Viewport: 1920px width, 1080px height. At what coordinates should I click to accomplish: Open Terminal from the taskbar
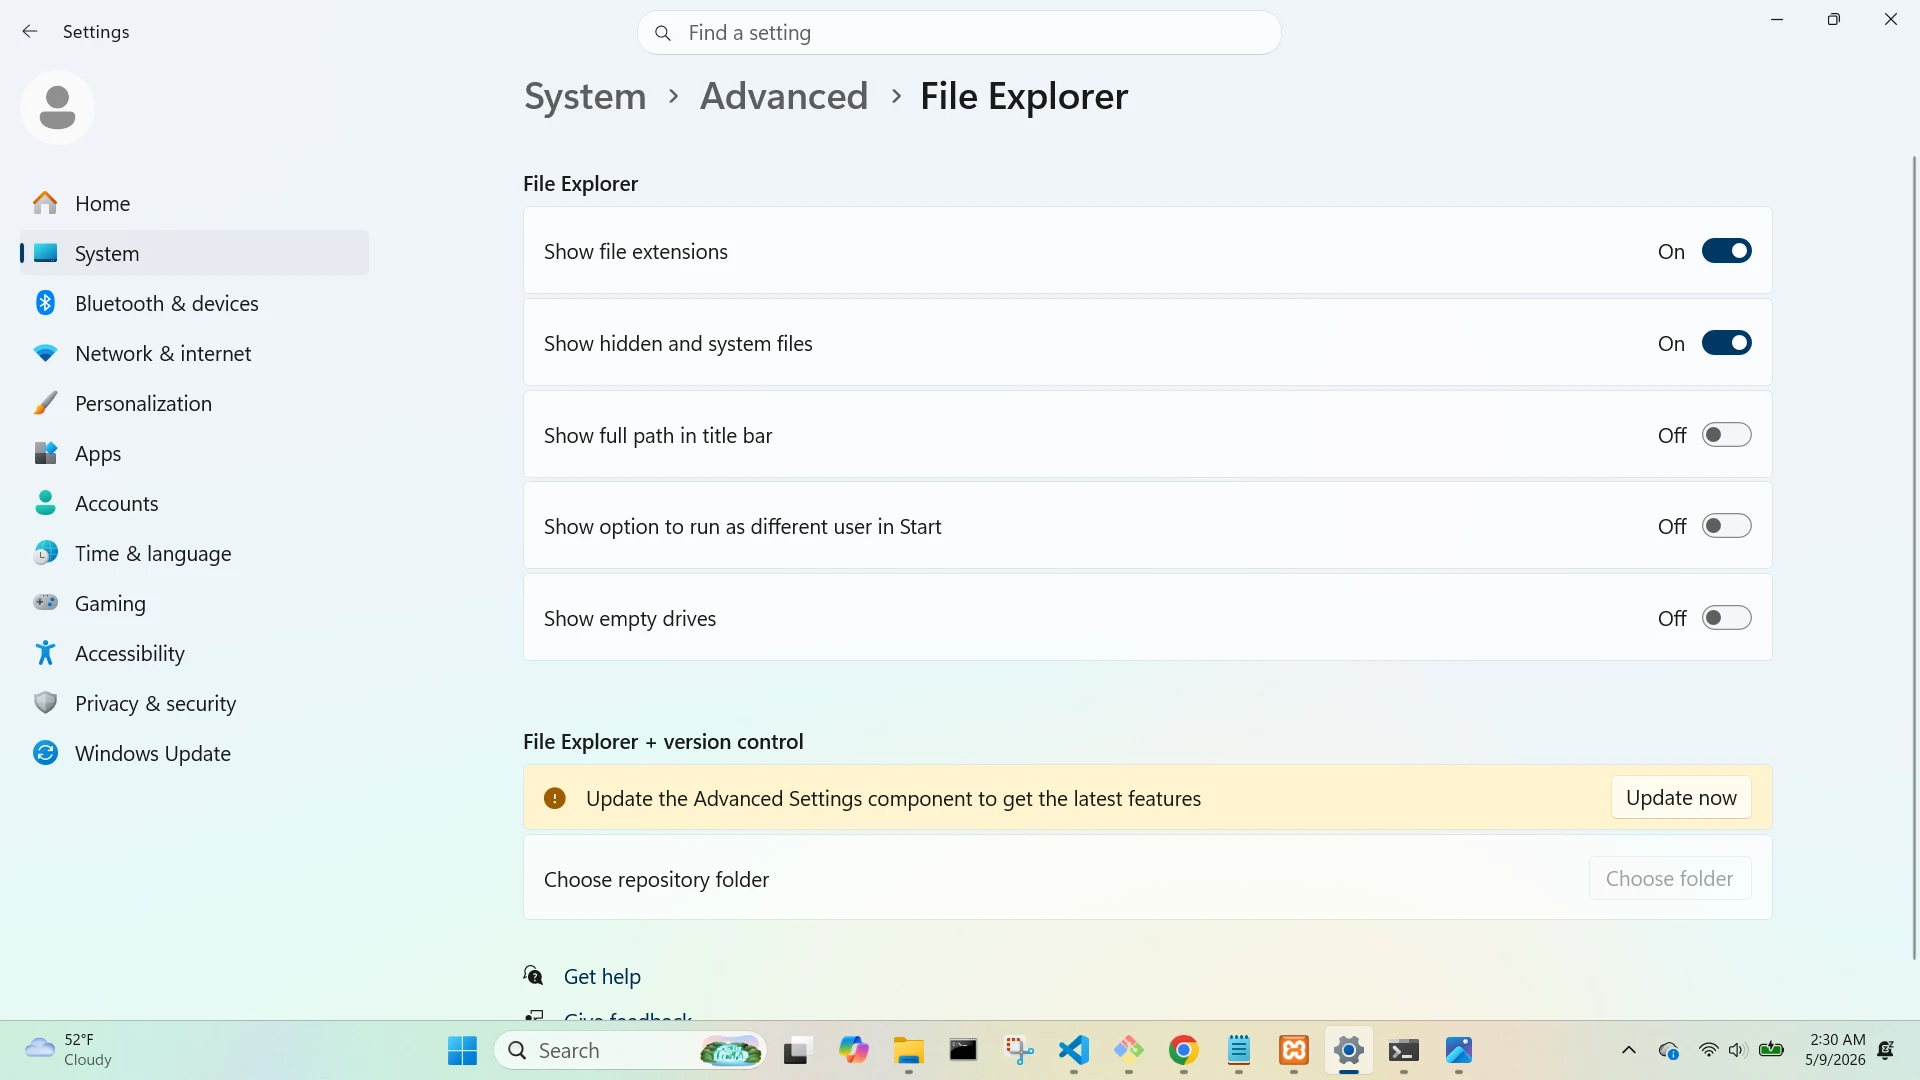coord(1404,1050)
